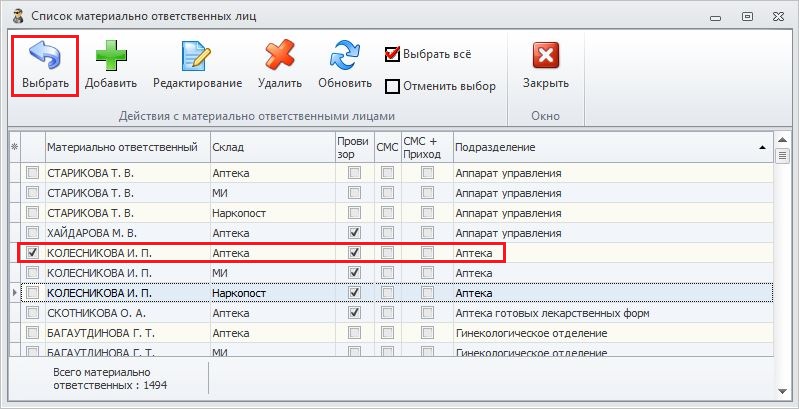Toggle Провизор checkbox for СКОТНИКОВА row
The image size is (799, 409).
354,313
